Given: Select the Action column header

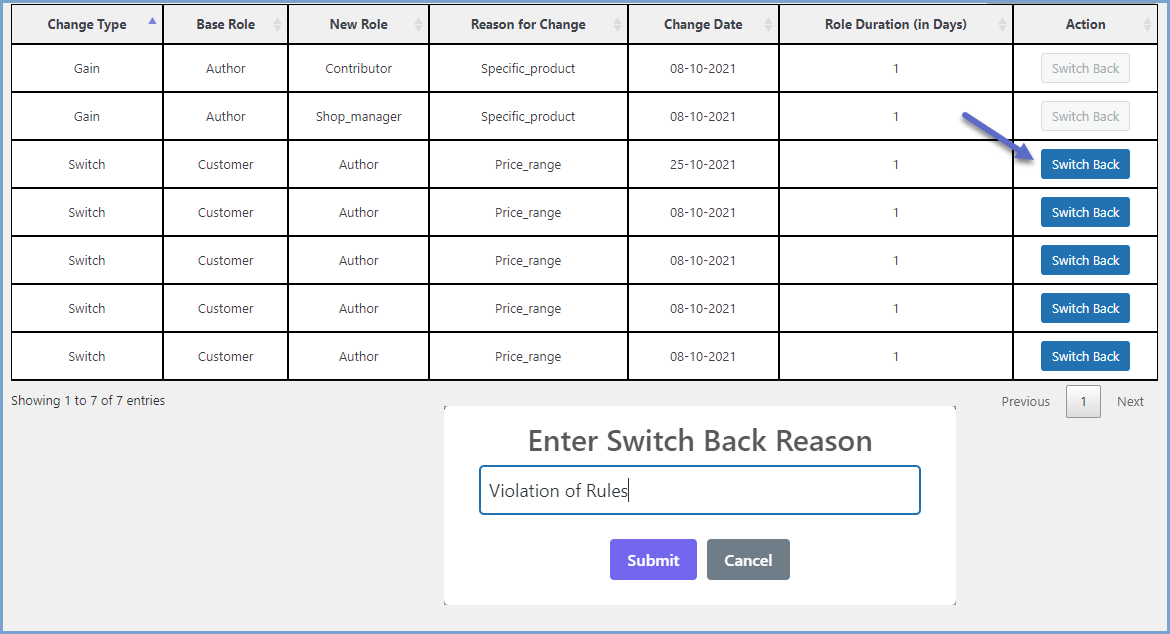Looking at the screenshot, I should [1085, 23].
